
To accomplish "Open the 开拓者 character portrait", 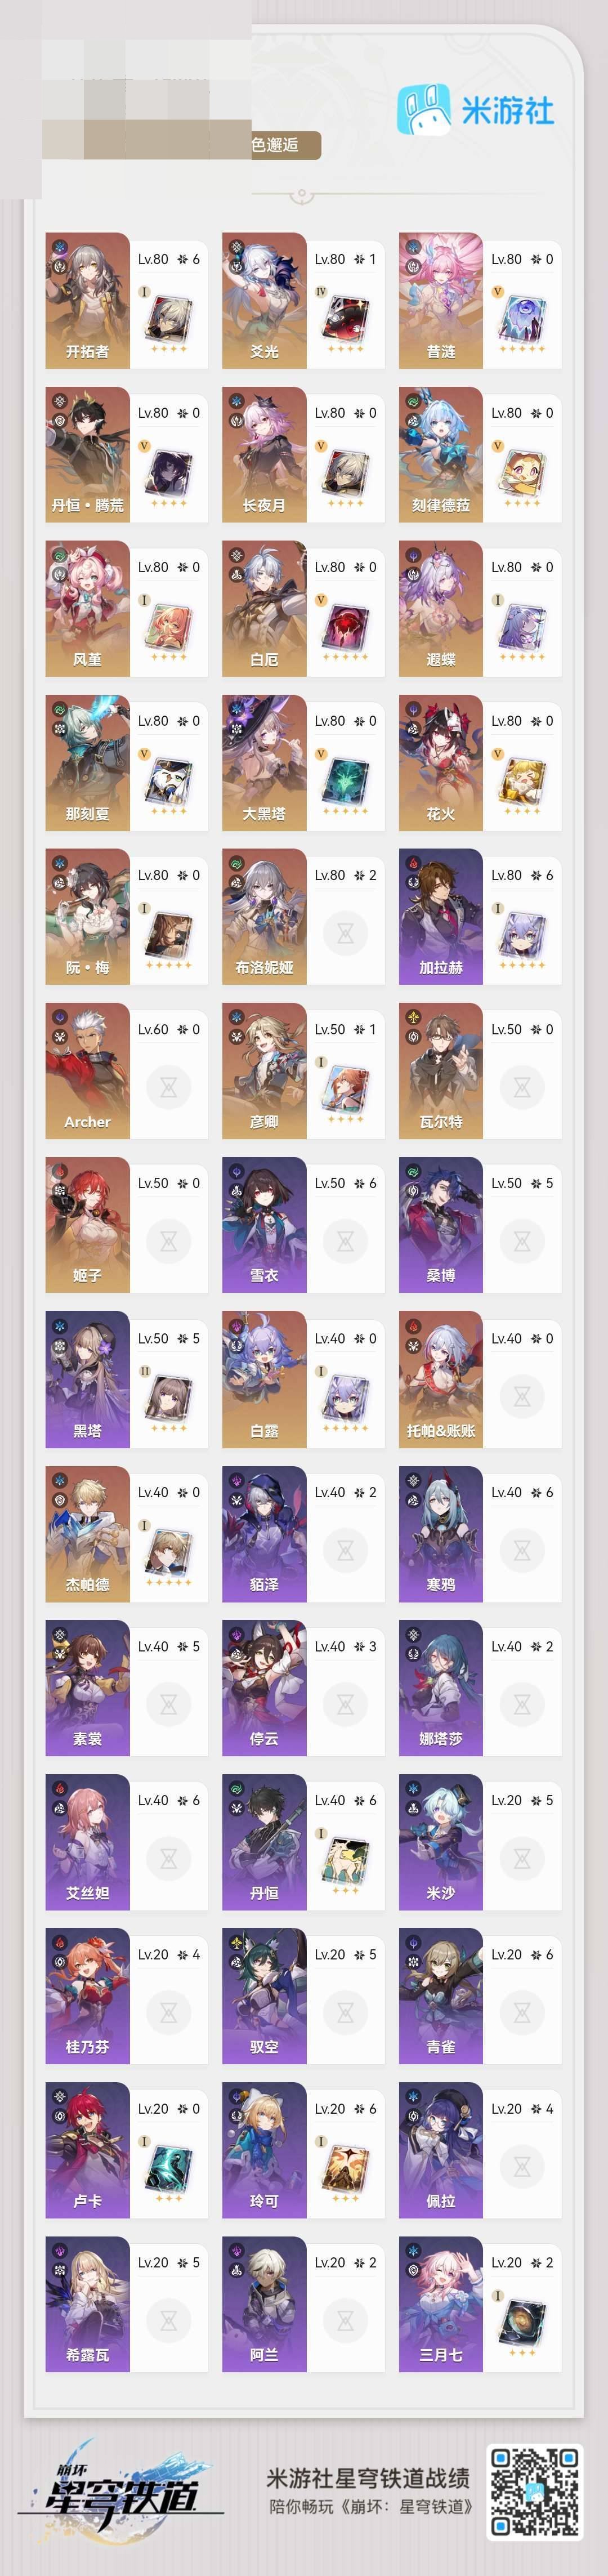I will click(x=87, y=300).
